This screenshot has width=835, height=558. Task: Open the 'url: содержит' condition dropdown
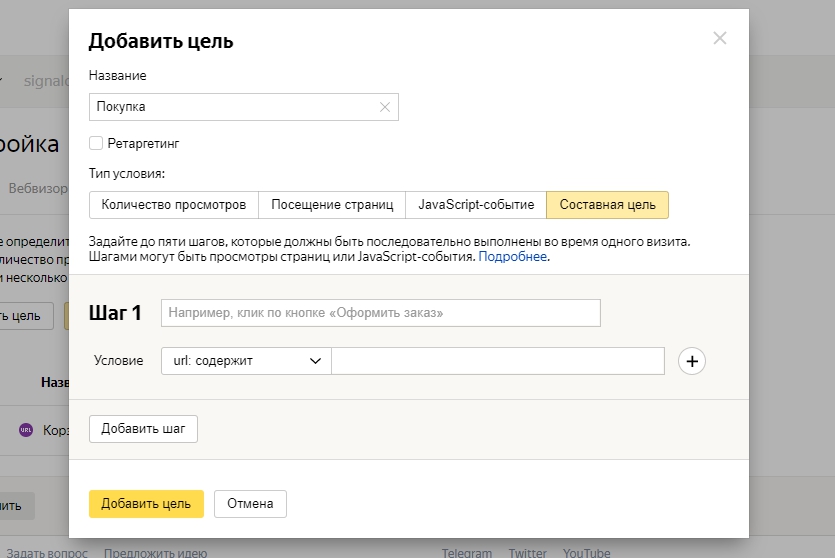245,361
